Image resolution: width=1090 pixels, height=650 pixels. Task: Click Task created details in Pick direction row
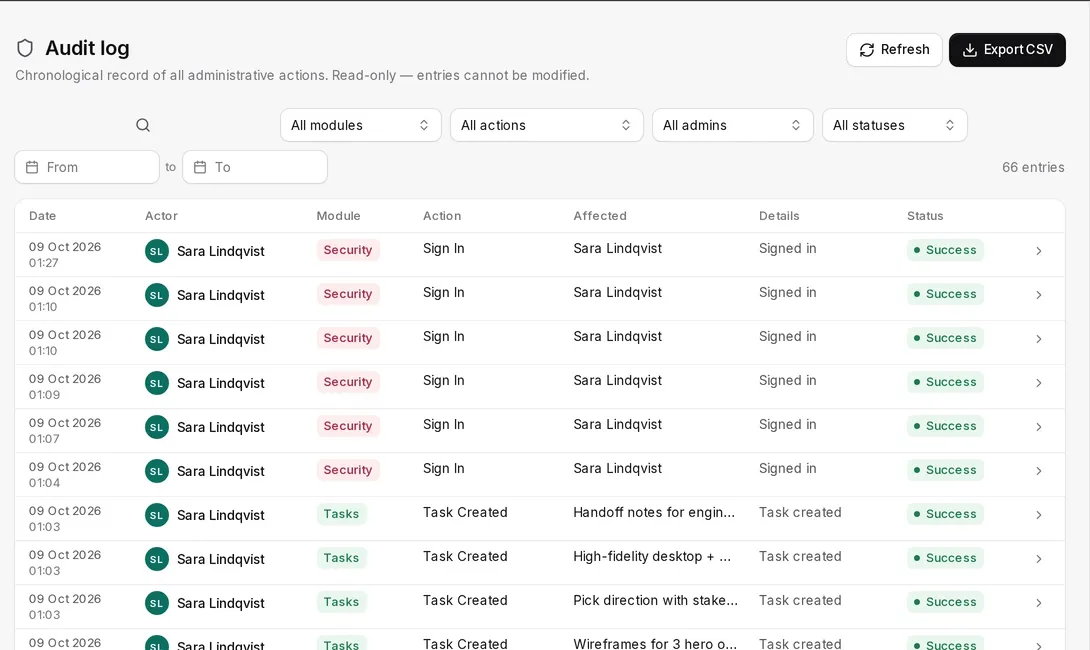(800, 601)
